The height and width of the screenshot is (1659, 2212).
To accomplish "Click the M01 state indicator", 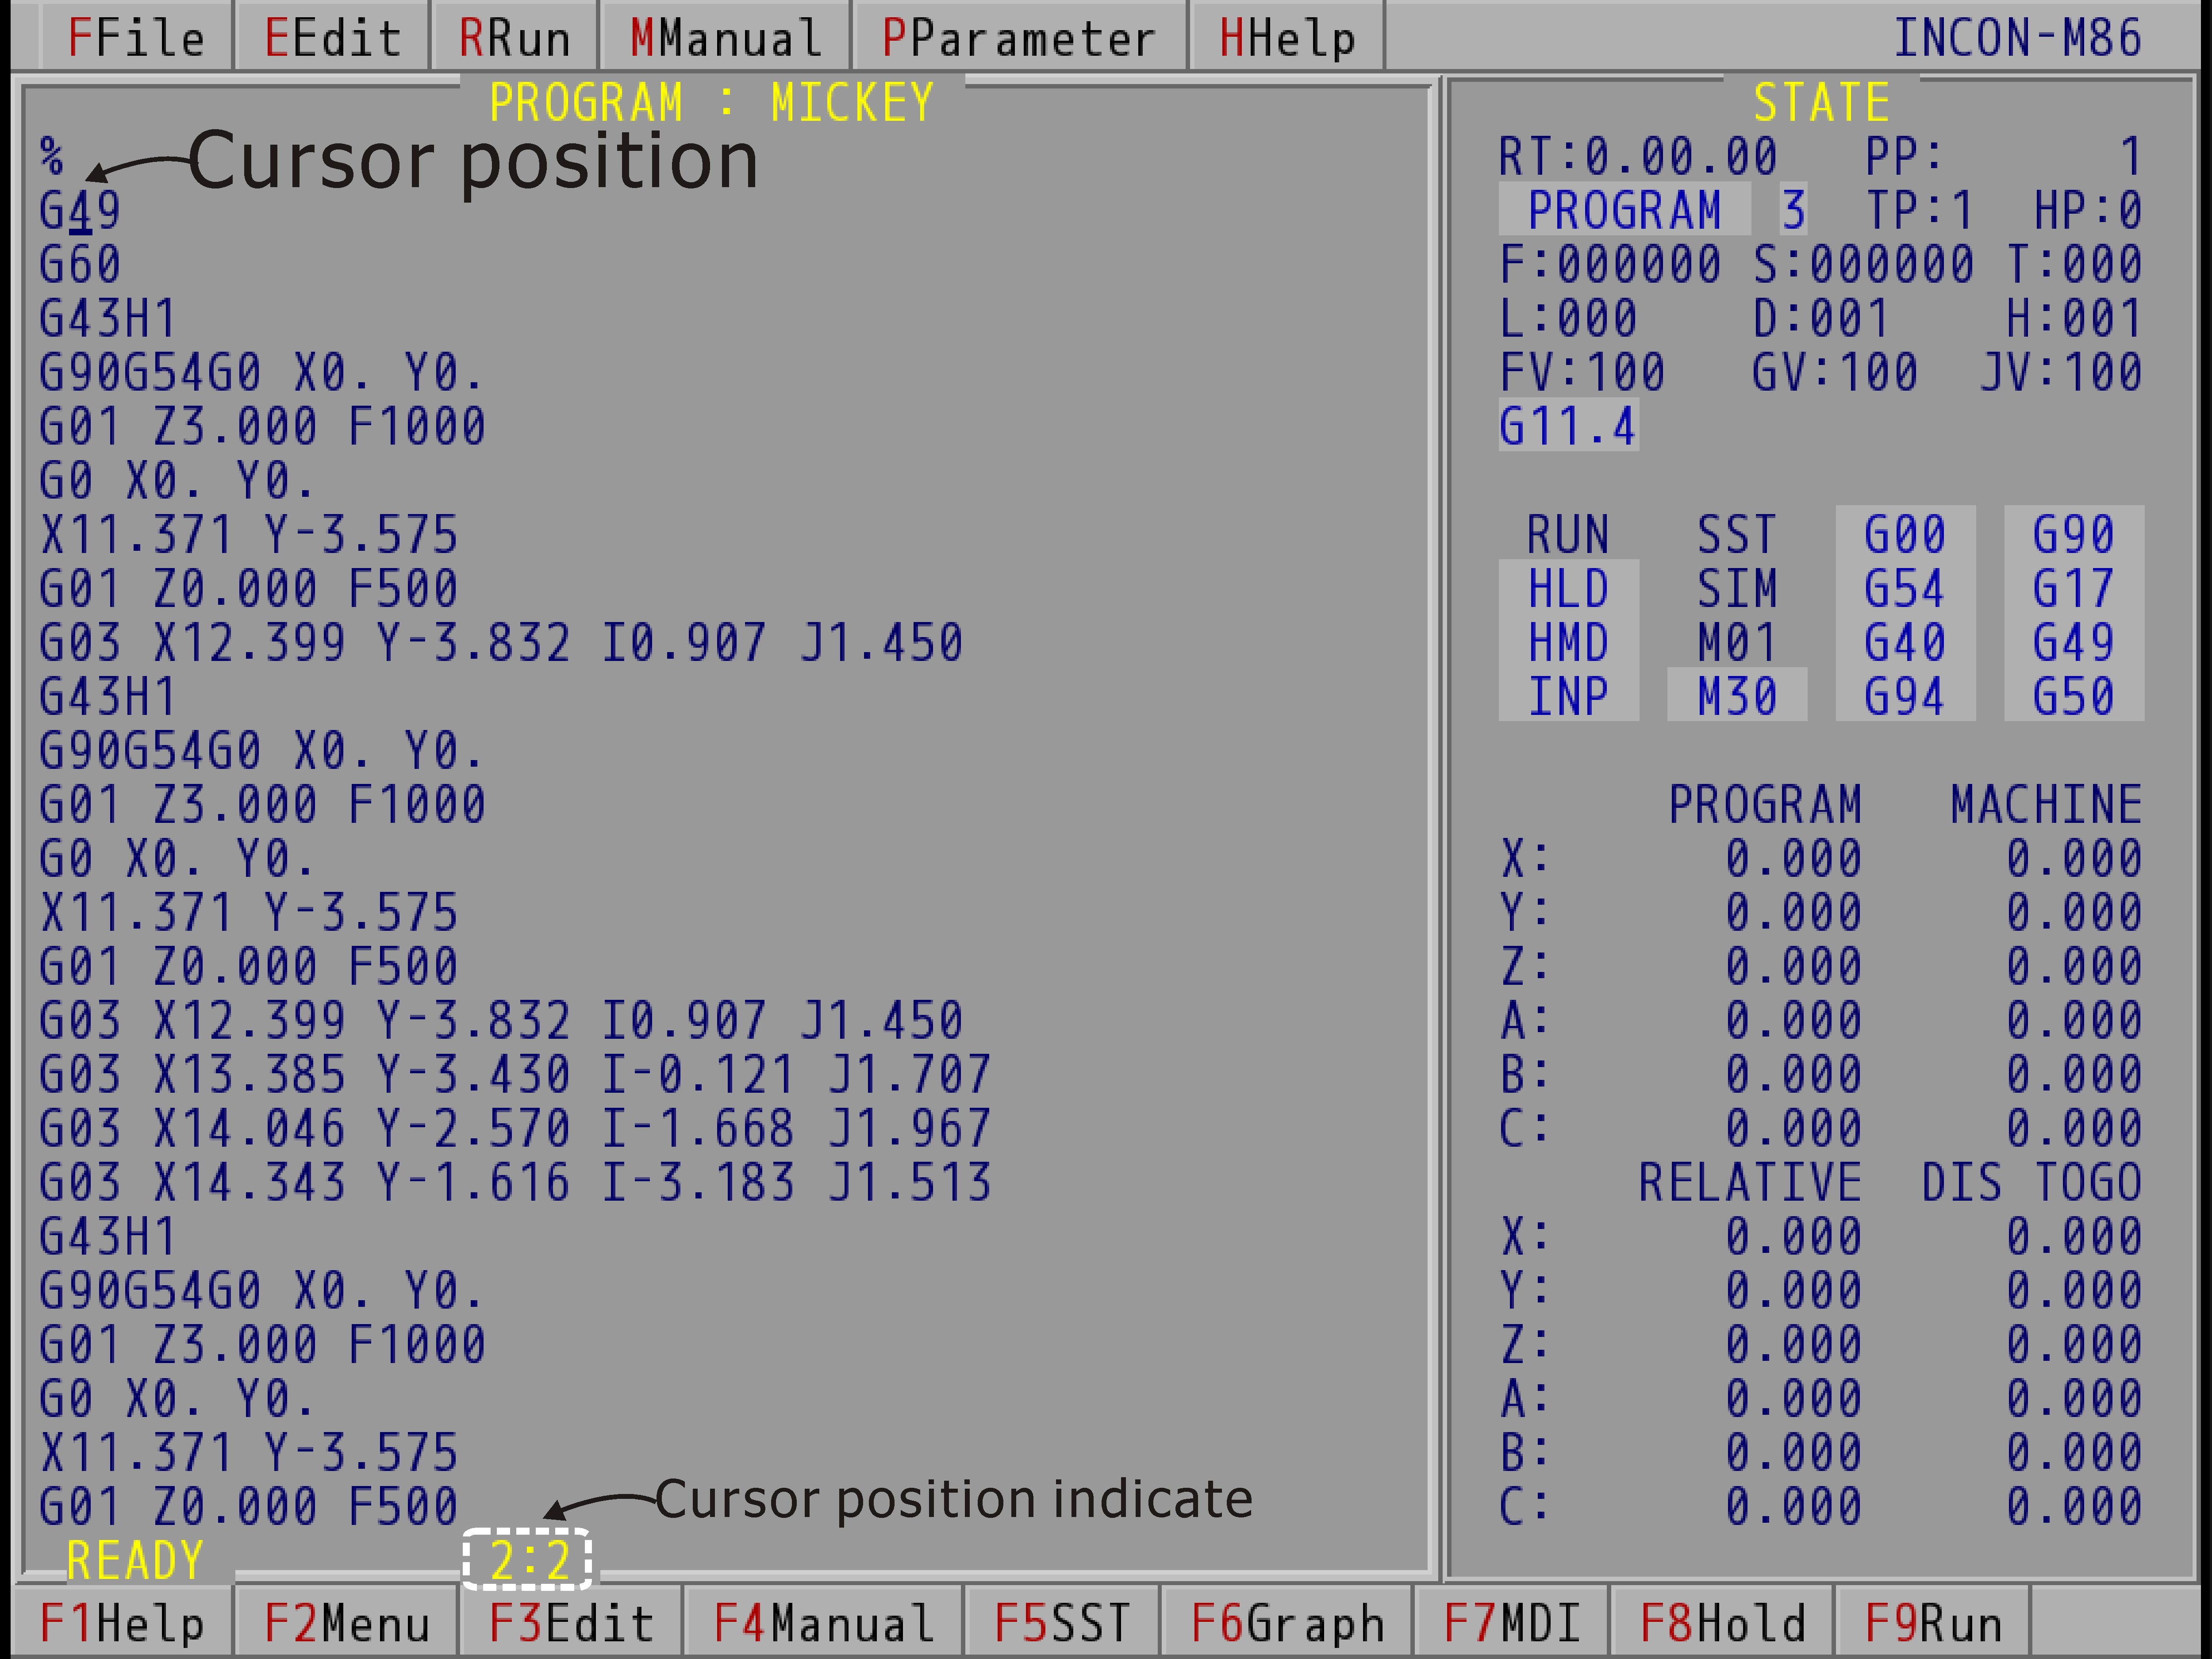I will tap(1737, 643).
